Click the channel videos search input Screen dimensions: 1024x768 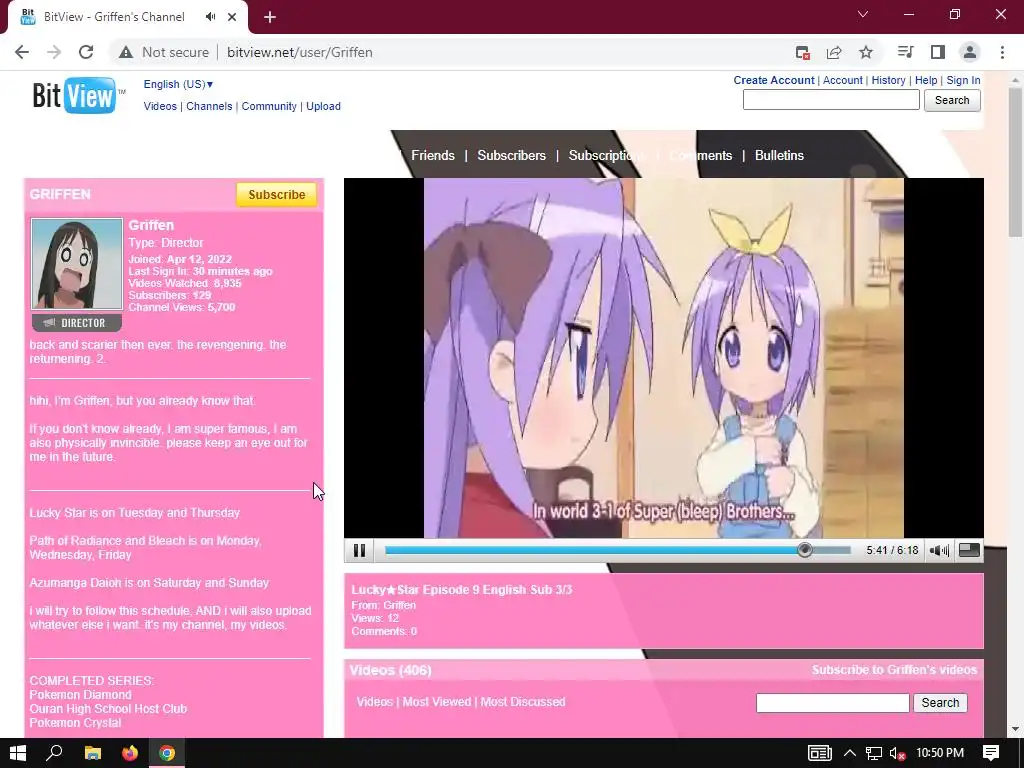tap(833, 703)
